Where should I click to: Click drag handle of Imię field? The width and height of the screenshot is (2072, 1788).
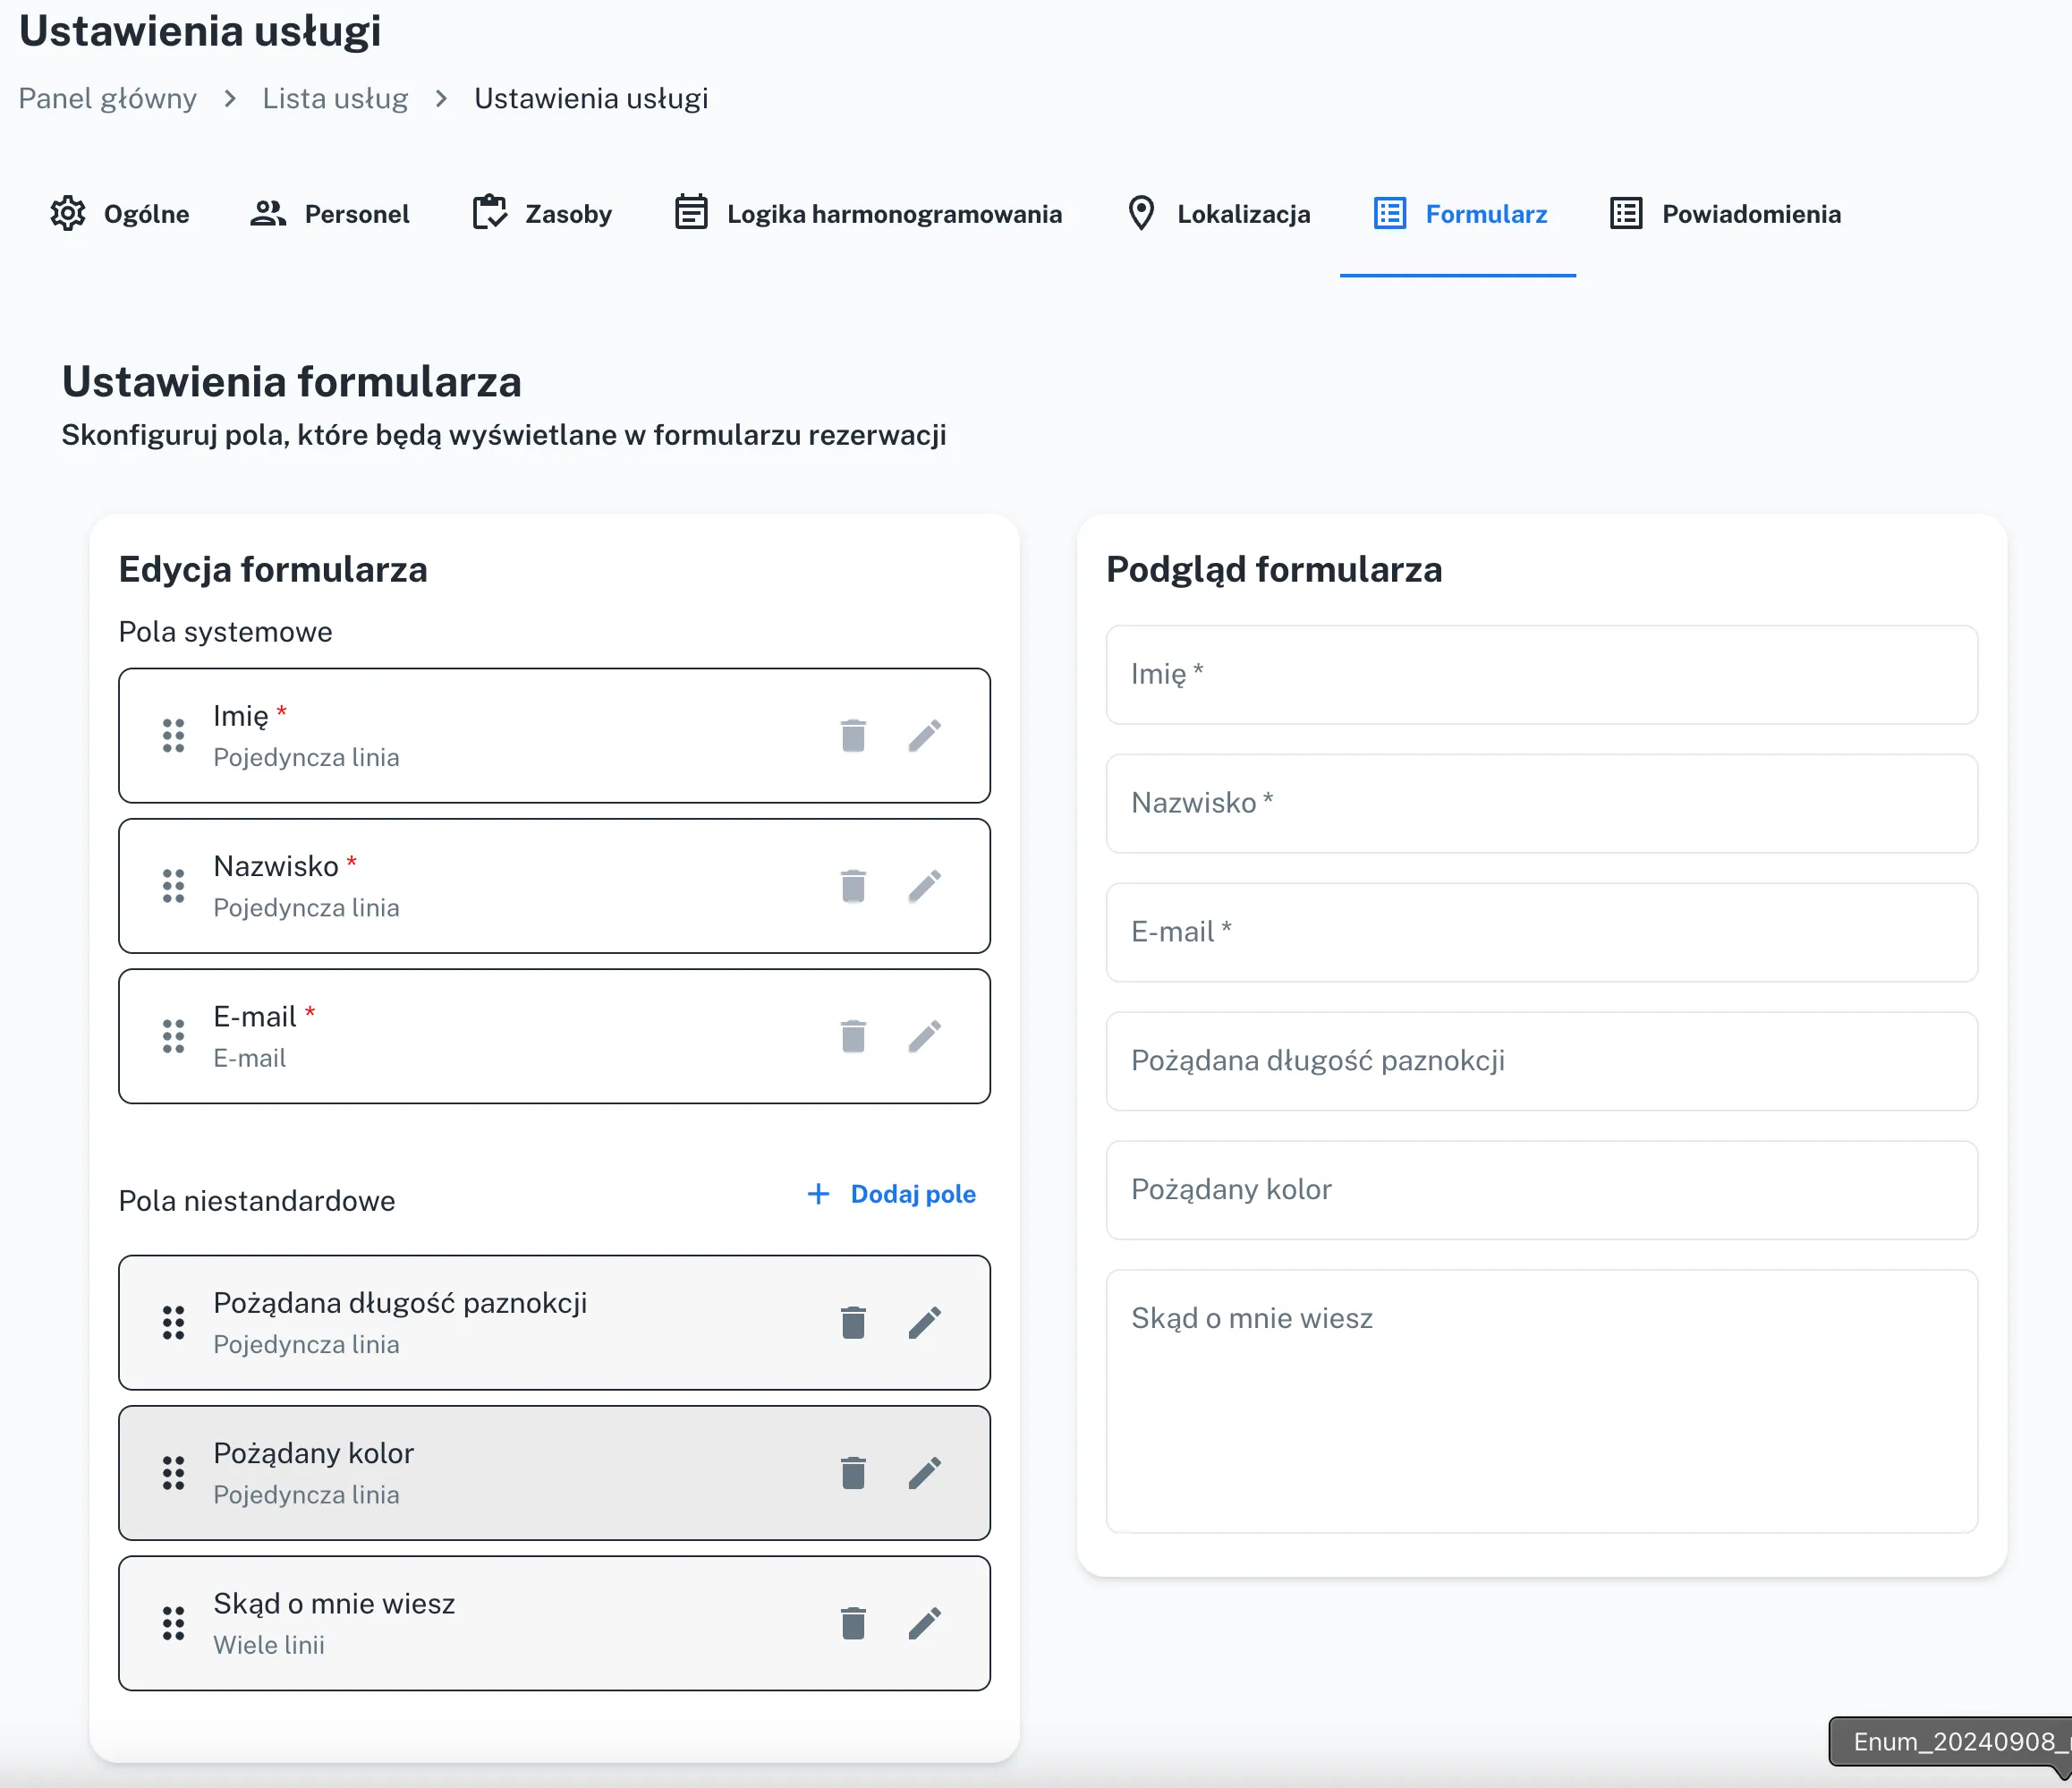coord(173,736)
